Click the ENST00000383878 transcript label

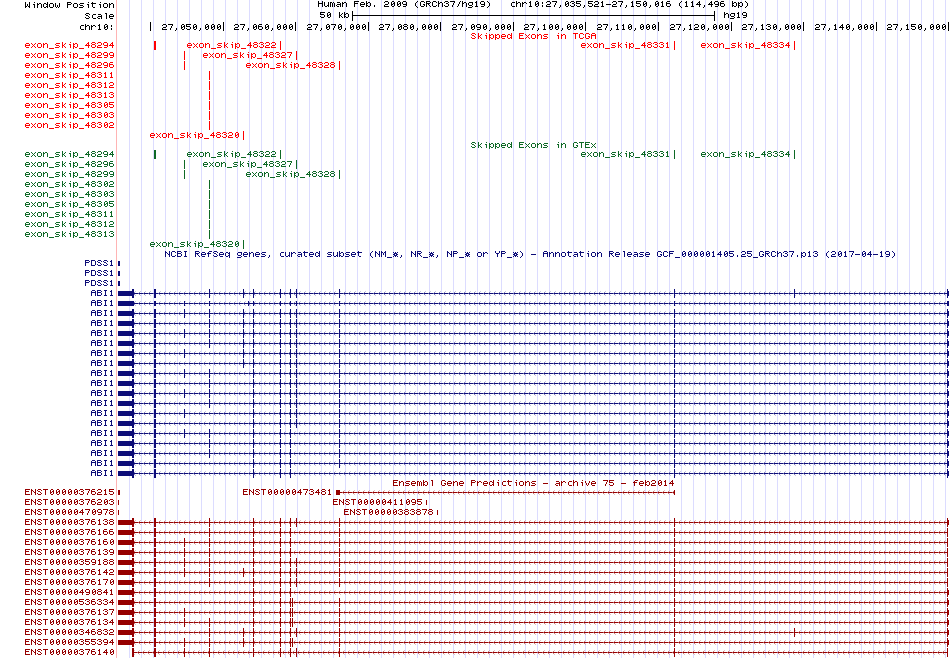click(388, 512)
